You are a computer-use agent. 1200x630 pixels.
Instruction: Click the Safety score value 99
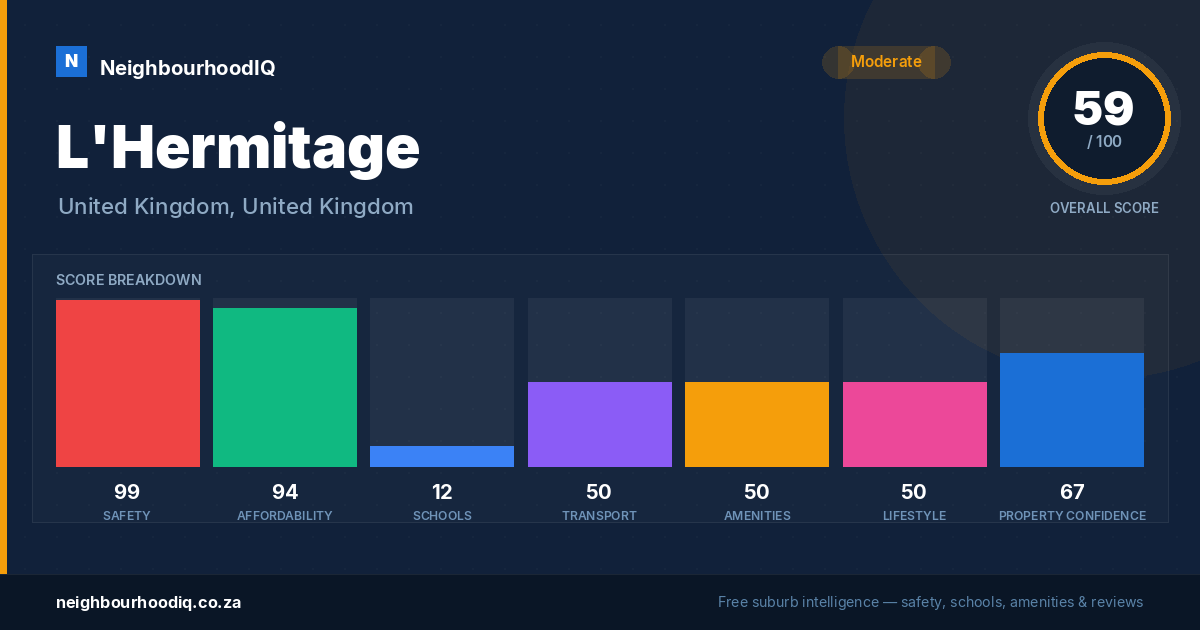(127, 492)
